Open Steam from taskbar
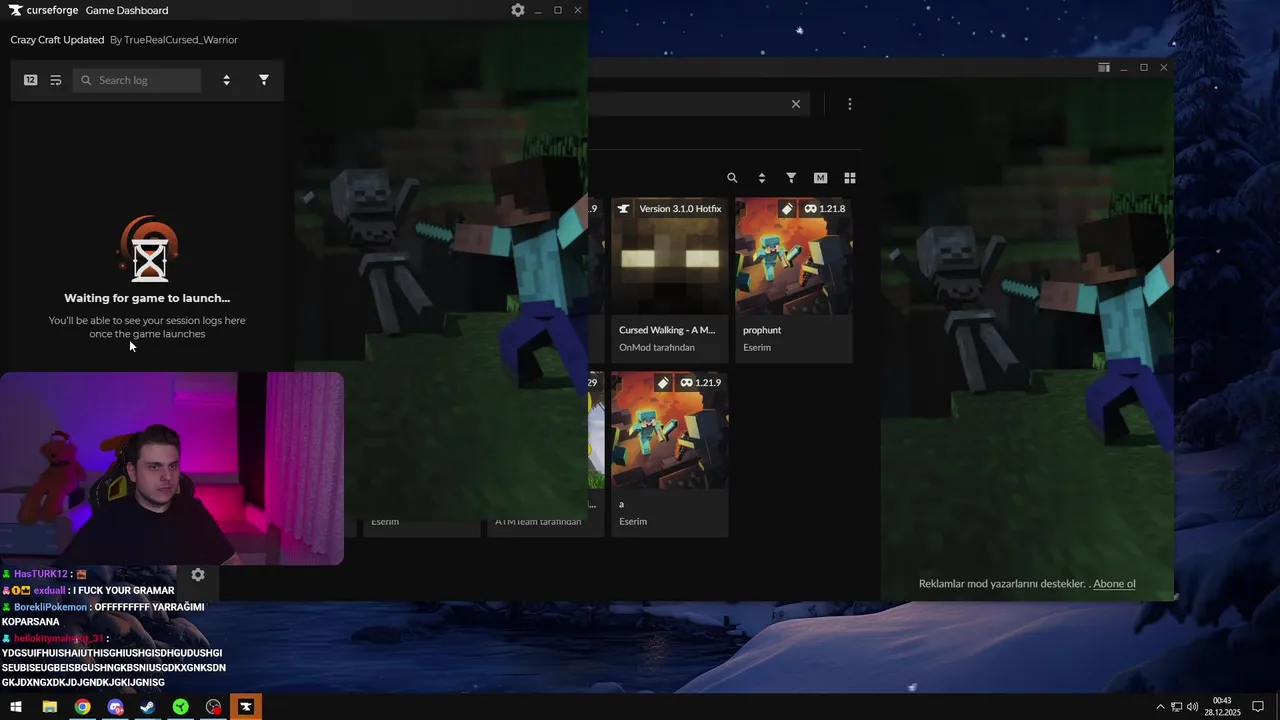 coord(147,707)
